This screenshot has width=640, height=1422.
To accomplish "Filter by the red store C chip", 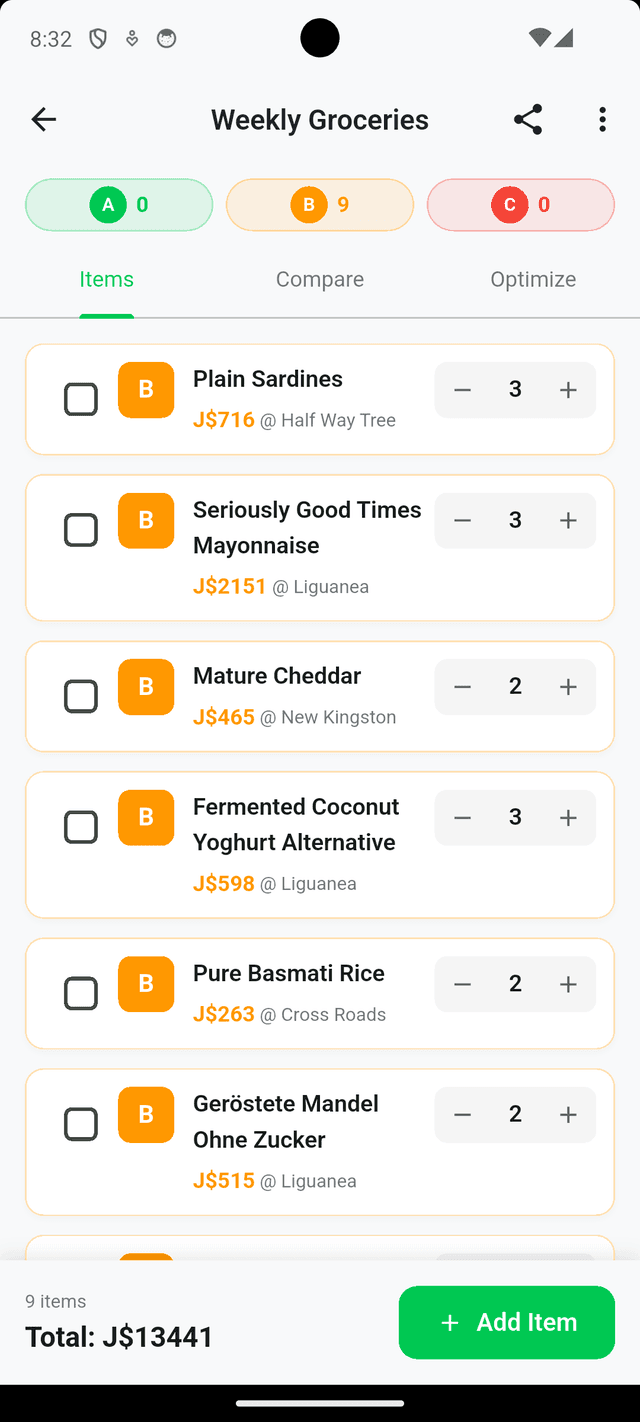I will tap(521, 205).
